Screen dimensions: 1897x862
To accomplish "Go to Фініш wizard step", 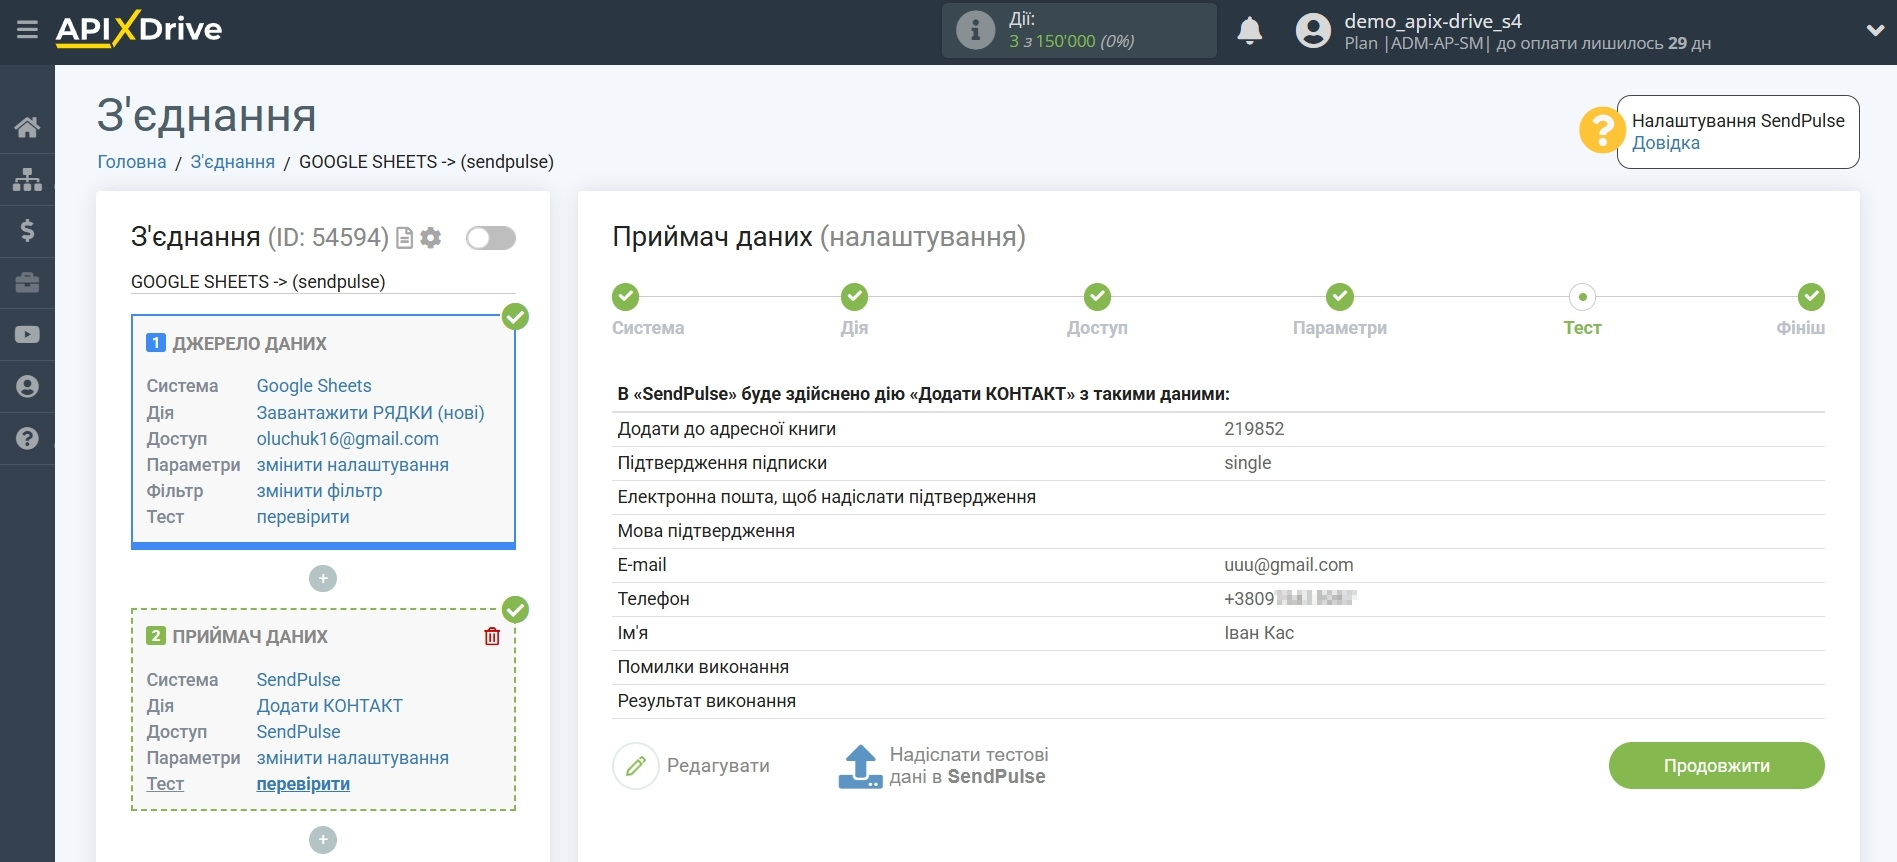I will pos(1811,297).
